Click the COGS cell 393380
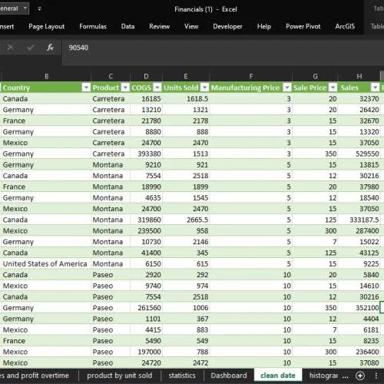Screen dimensions: 384x384 (x=146, y=154)
